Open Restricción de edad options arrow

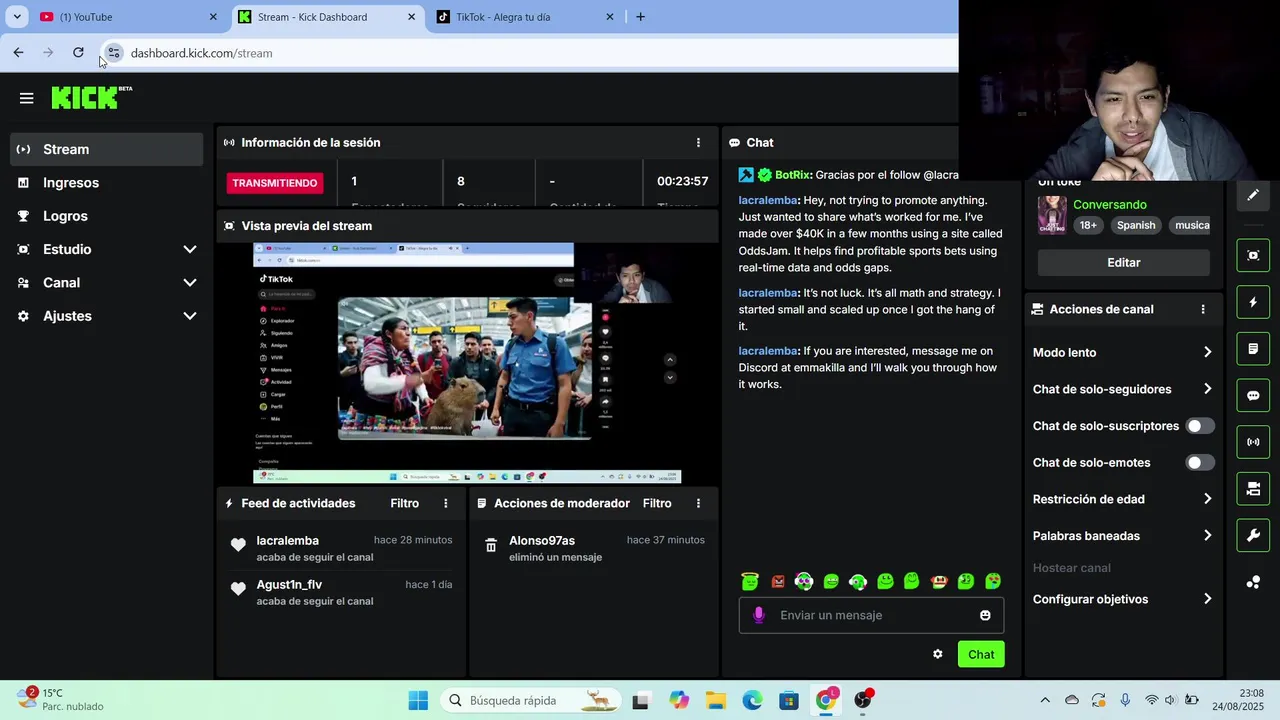1207,499
